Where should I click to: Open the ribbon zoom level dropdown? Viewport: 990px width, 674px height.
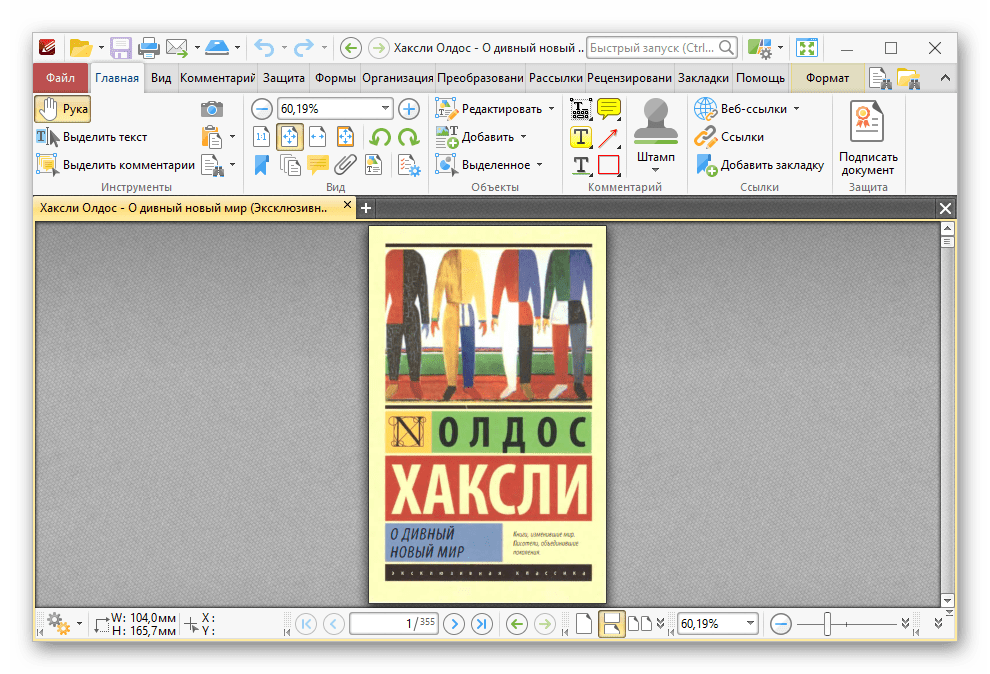coord(385,109)
